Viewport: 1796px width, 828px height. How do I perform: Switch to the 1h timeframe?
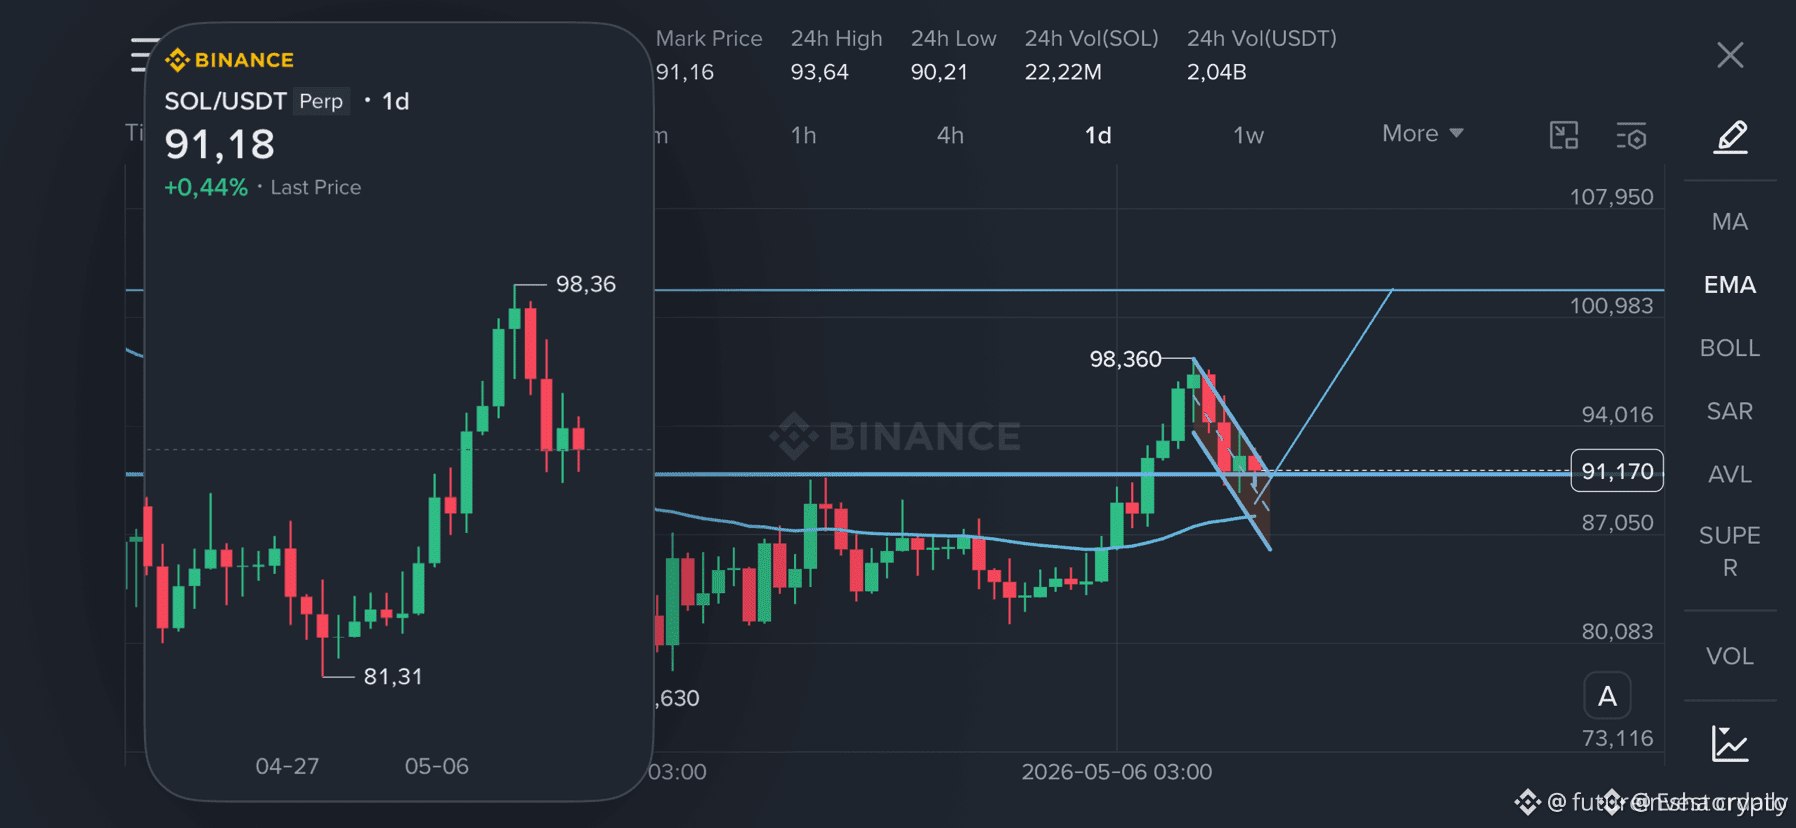[804, 135]
